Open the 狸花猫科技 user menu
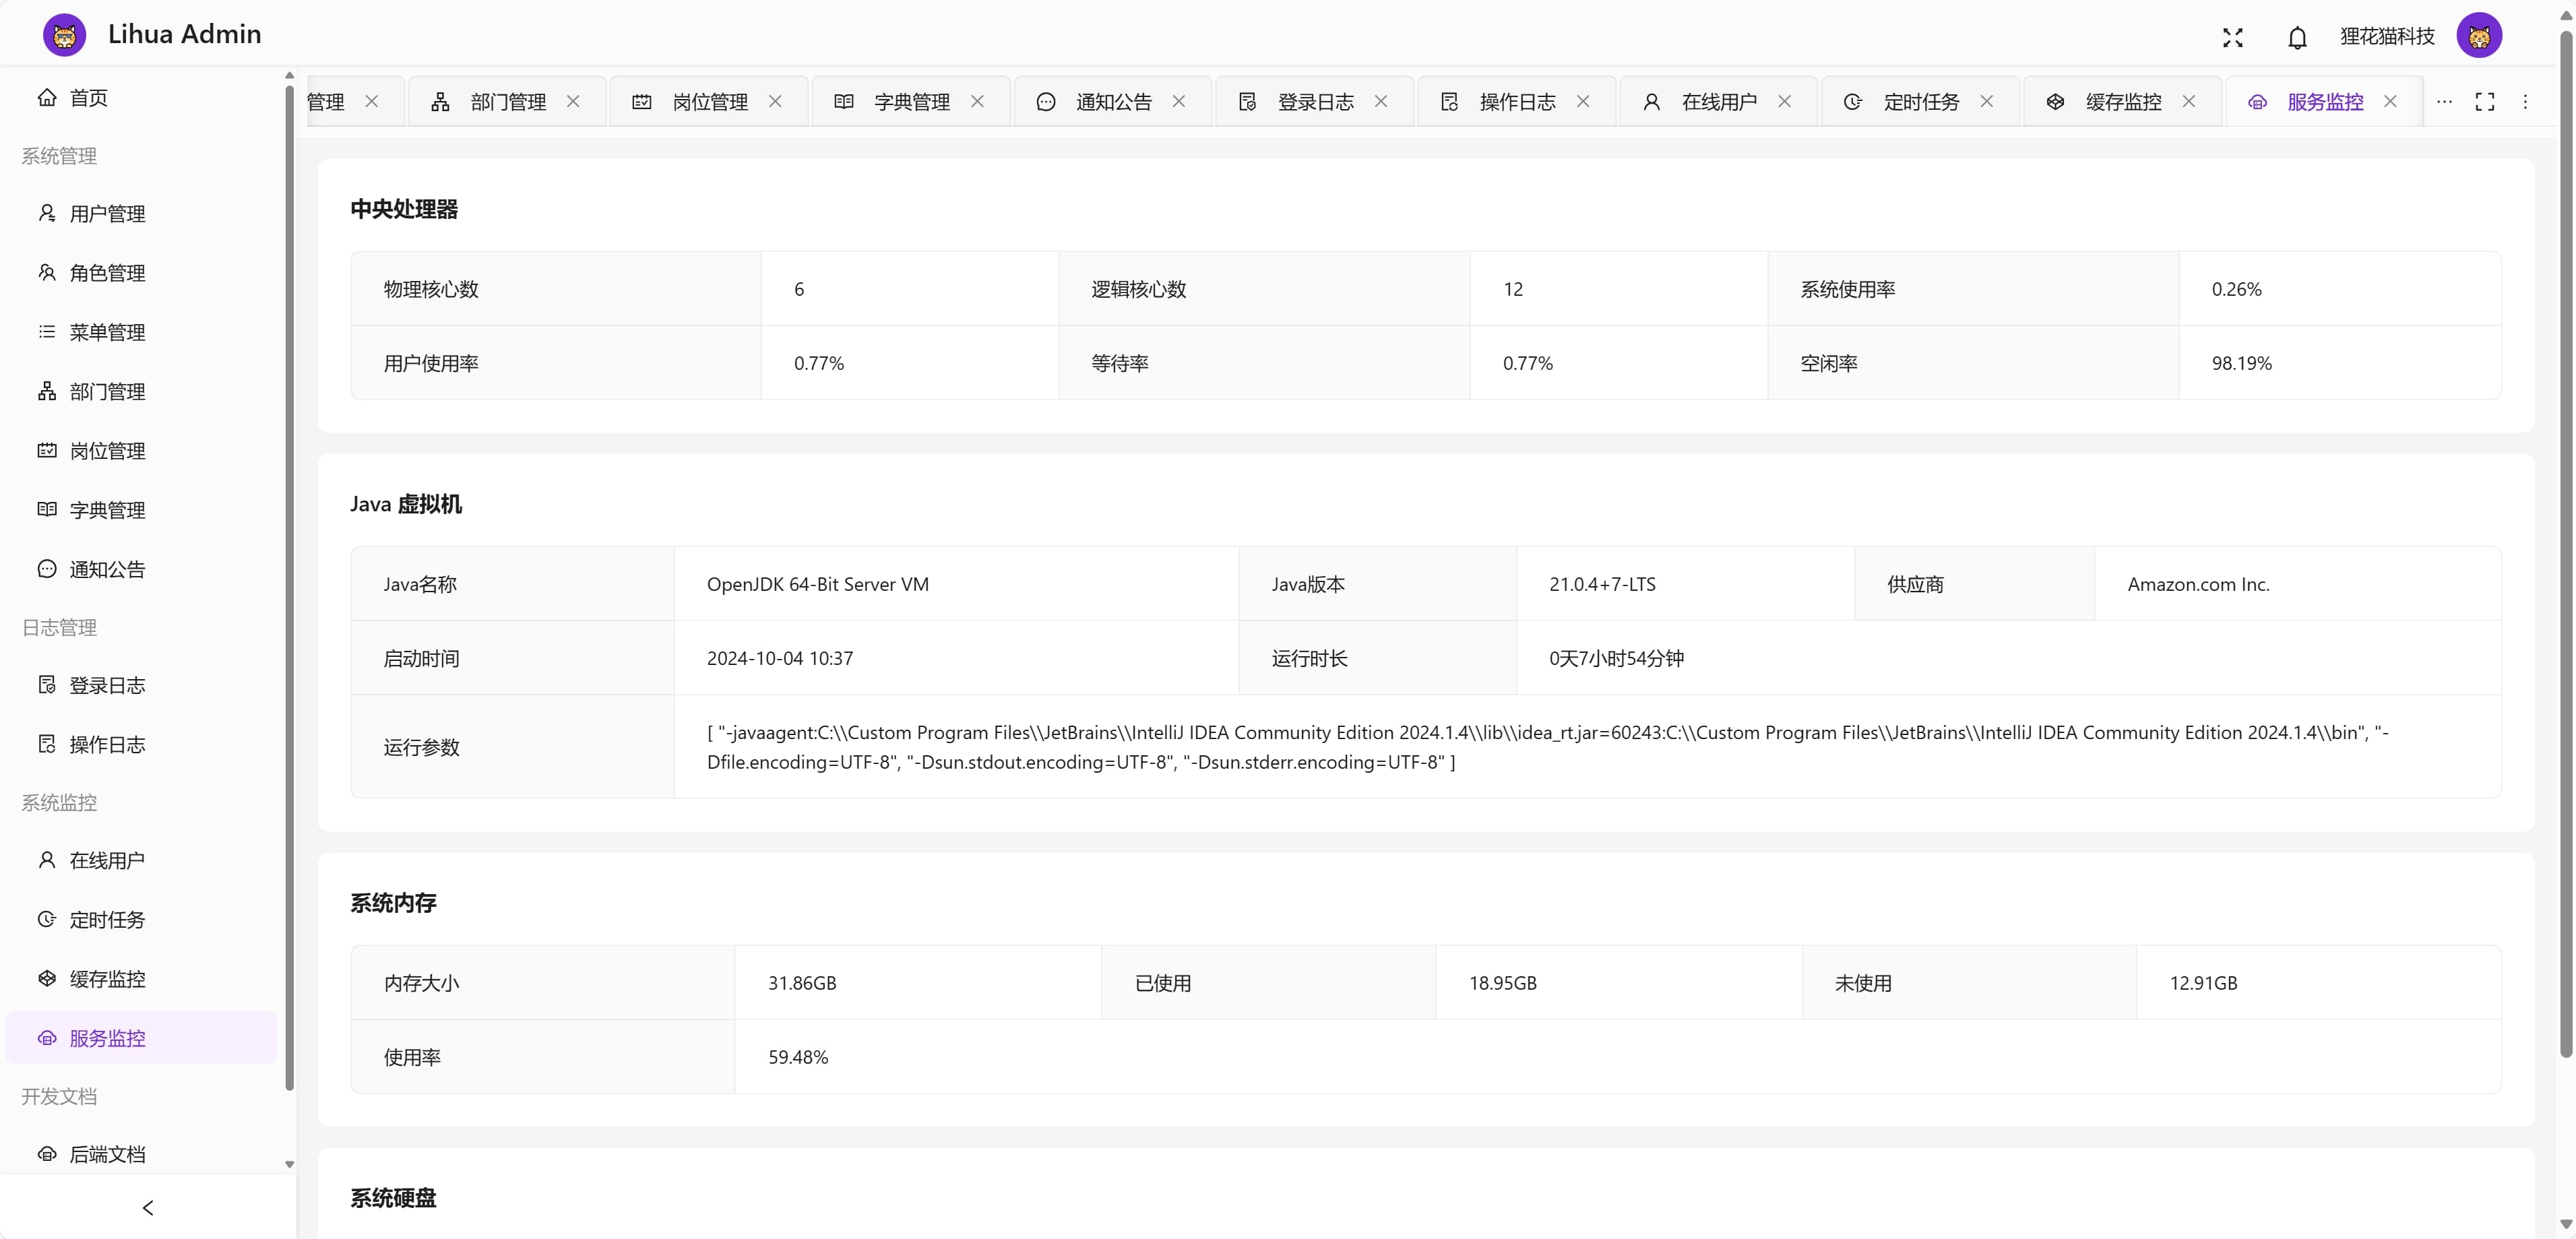Screen dimensions: 2576x1239 (x=2387, y=37)
